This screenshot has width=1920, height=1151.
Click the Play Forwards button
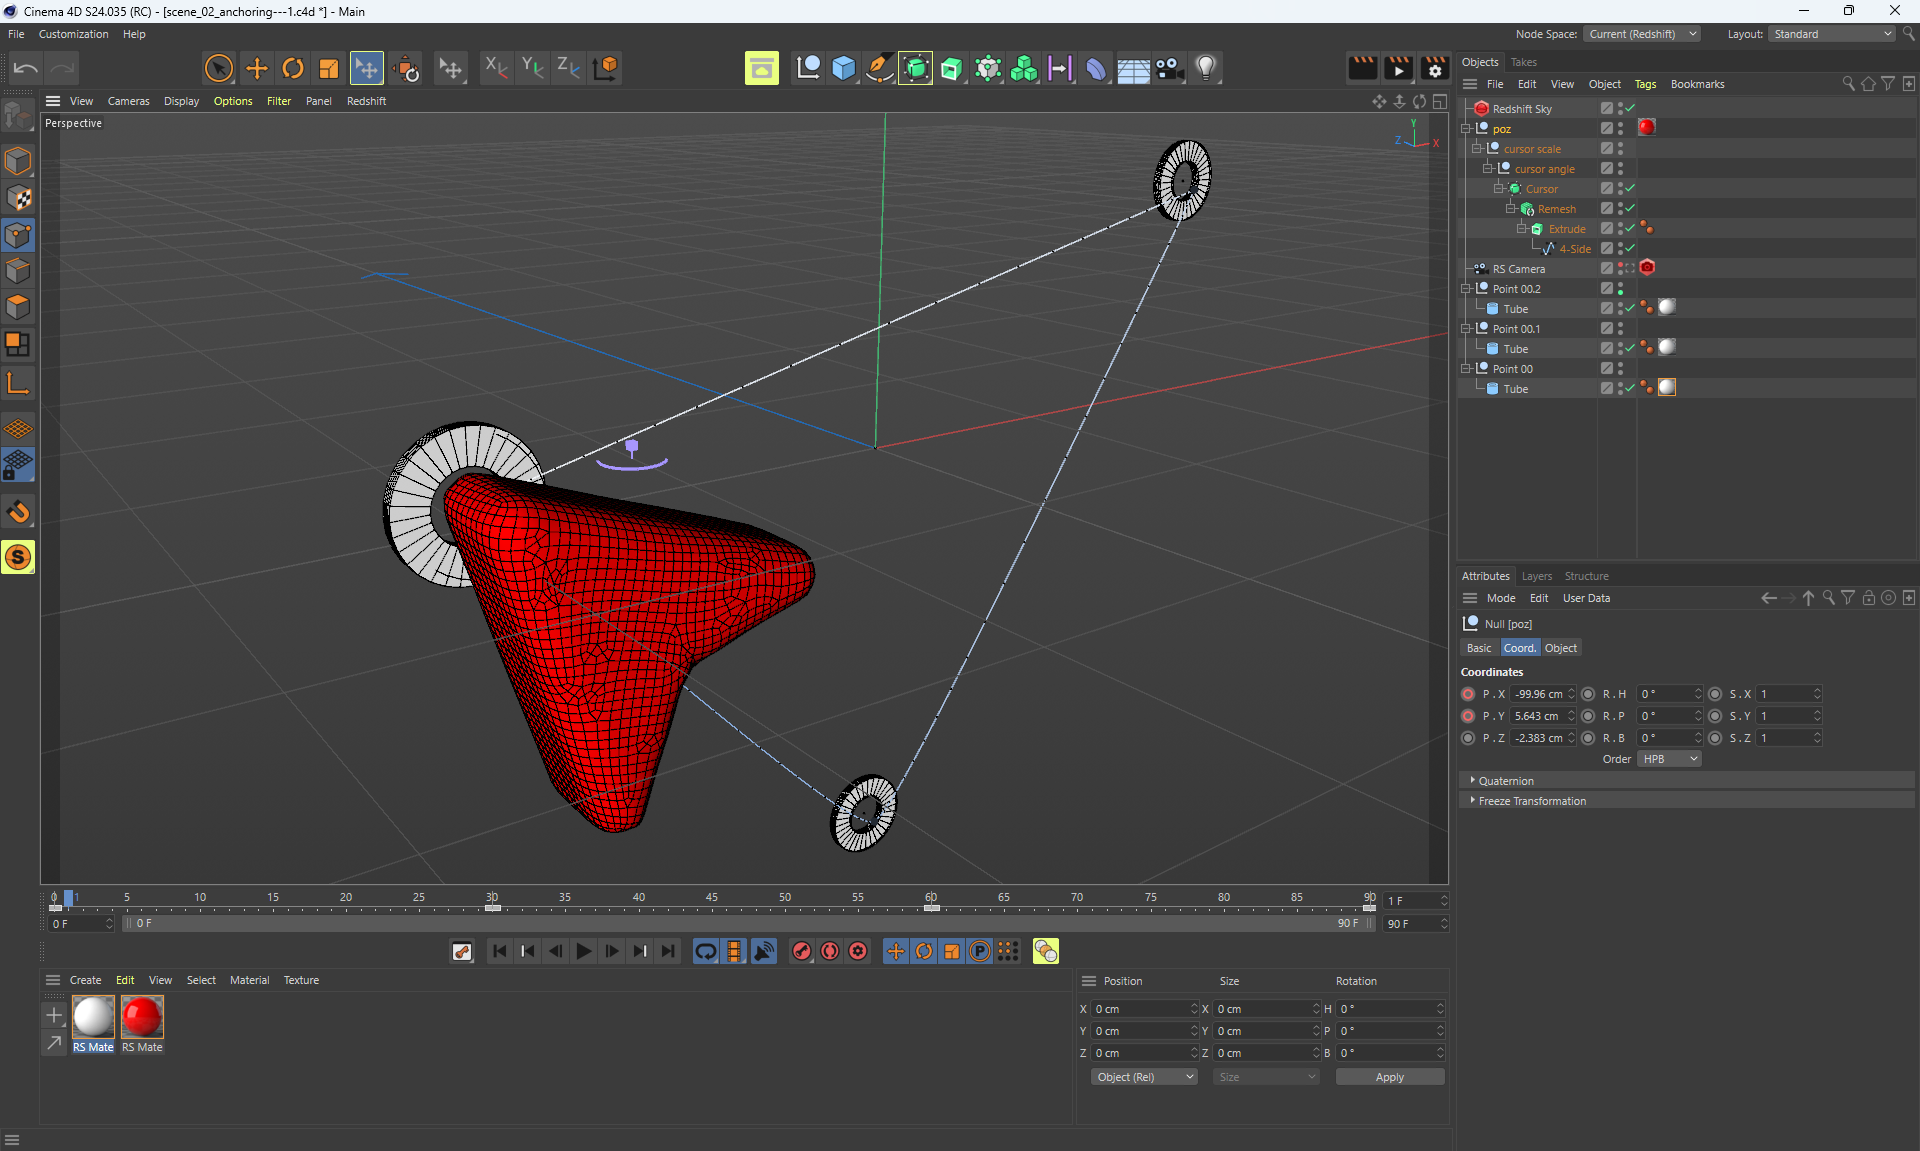pyautogui.click(x=584, y=951)
